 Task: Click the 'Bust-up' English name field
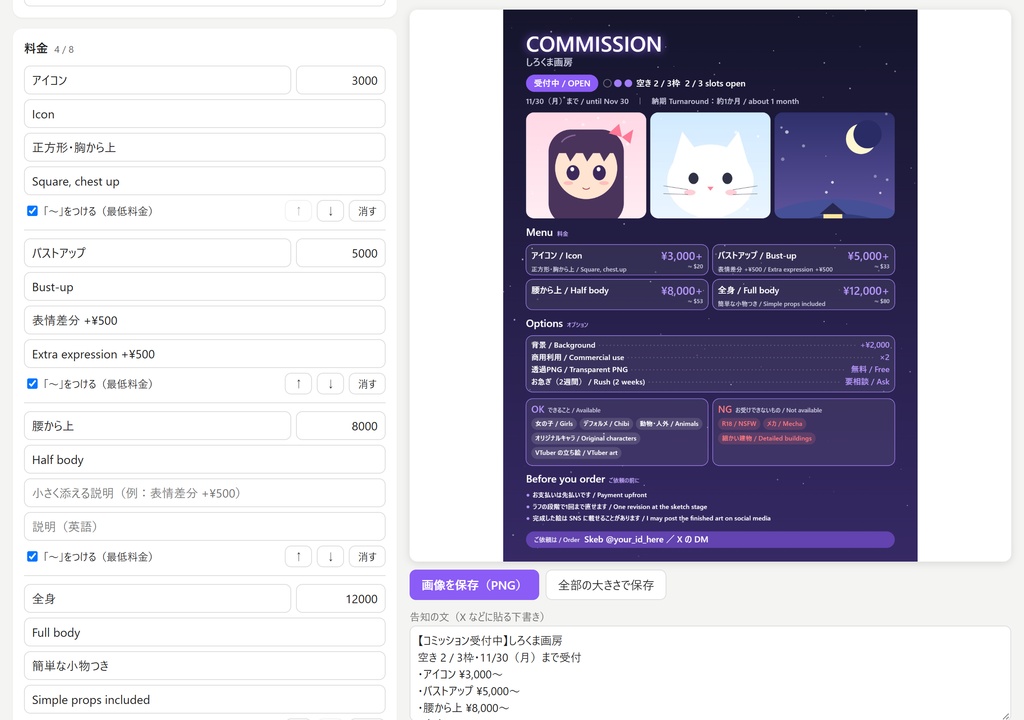coord(204,287)
